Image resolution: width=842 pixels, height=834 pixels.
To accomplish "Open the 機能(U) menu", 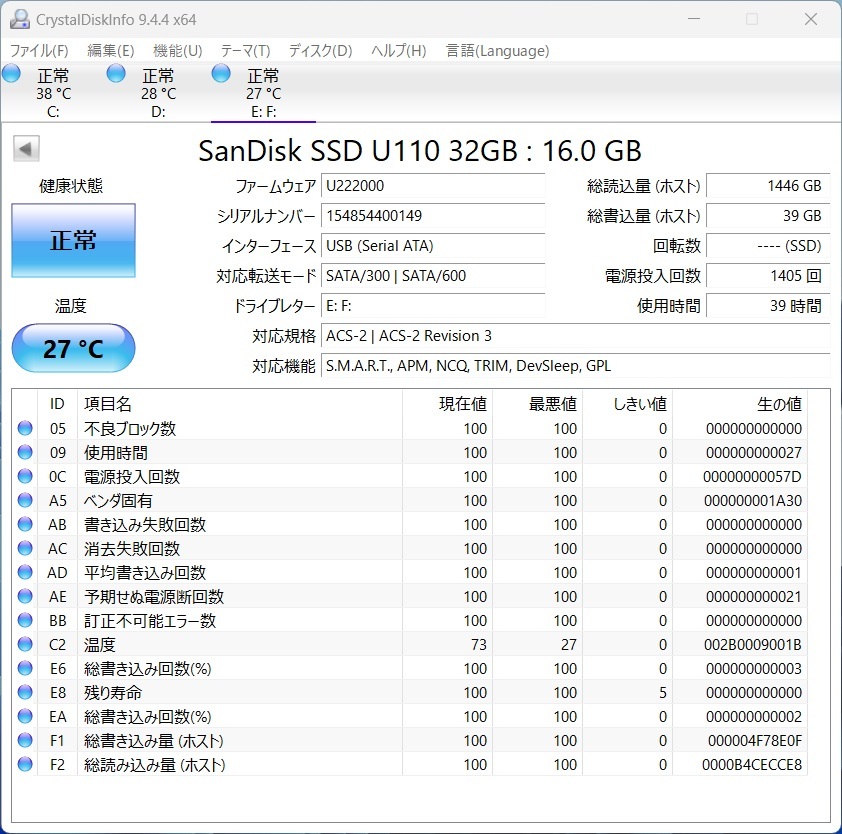I will tap(178, 51).
